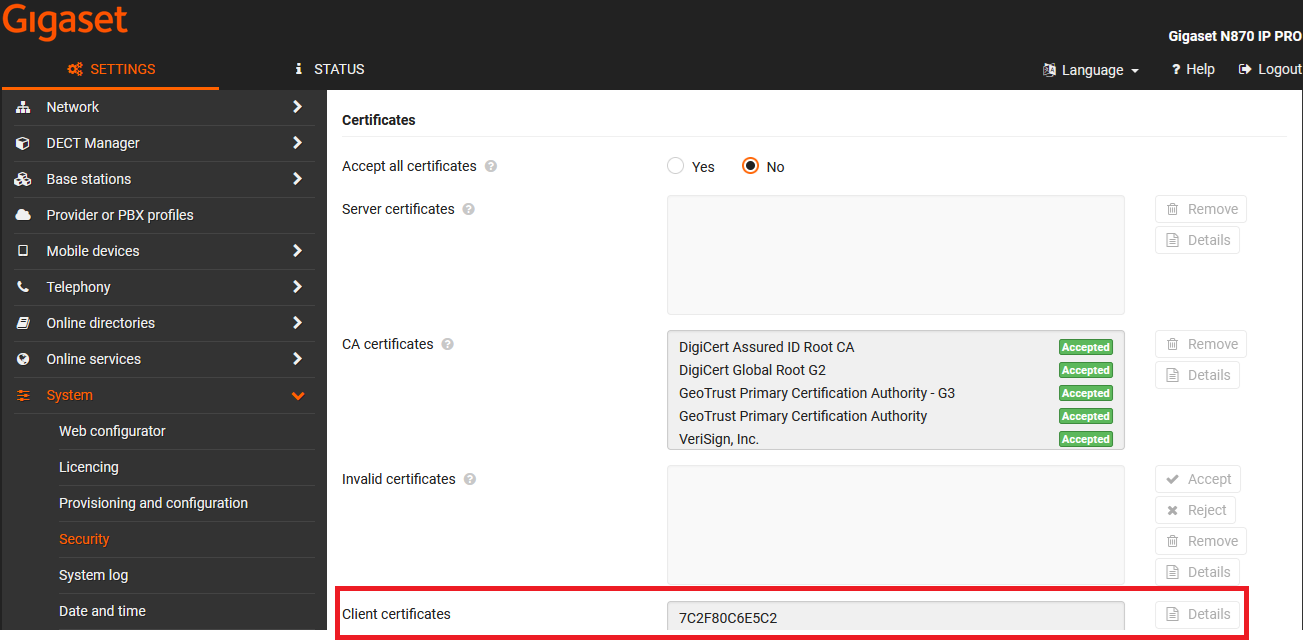Click Remove button for Invalid certificates
The width and height of the screenshot is (1303, 640).
click(1201, 541)
